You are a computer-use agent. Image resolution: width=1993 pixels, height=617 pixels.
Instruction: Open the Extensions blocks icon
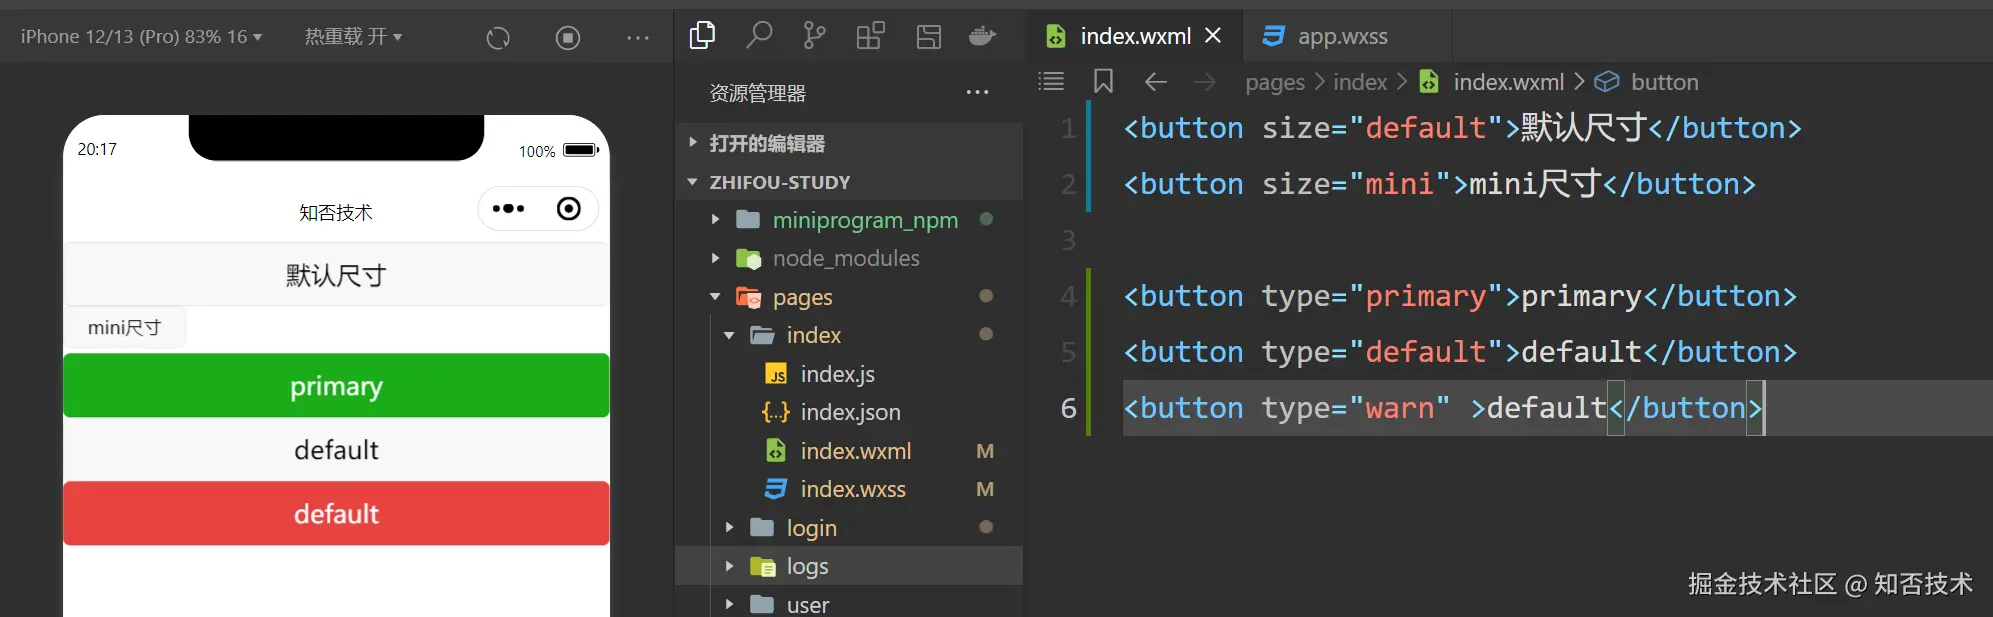tap(871, 36)
